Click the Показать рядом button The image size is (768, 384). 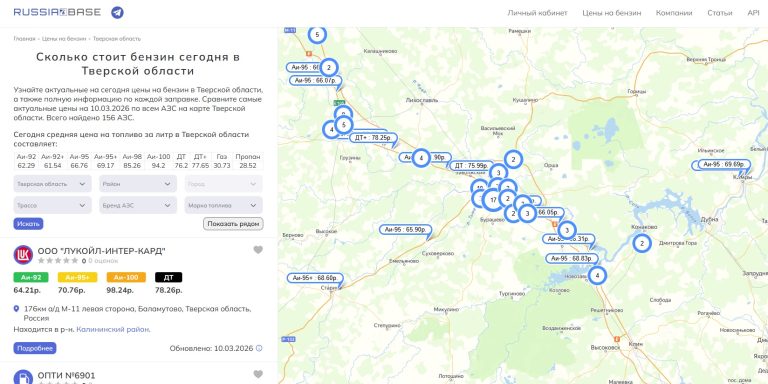tap(233, 224)
